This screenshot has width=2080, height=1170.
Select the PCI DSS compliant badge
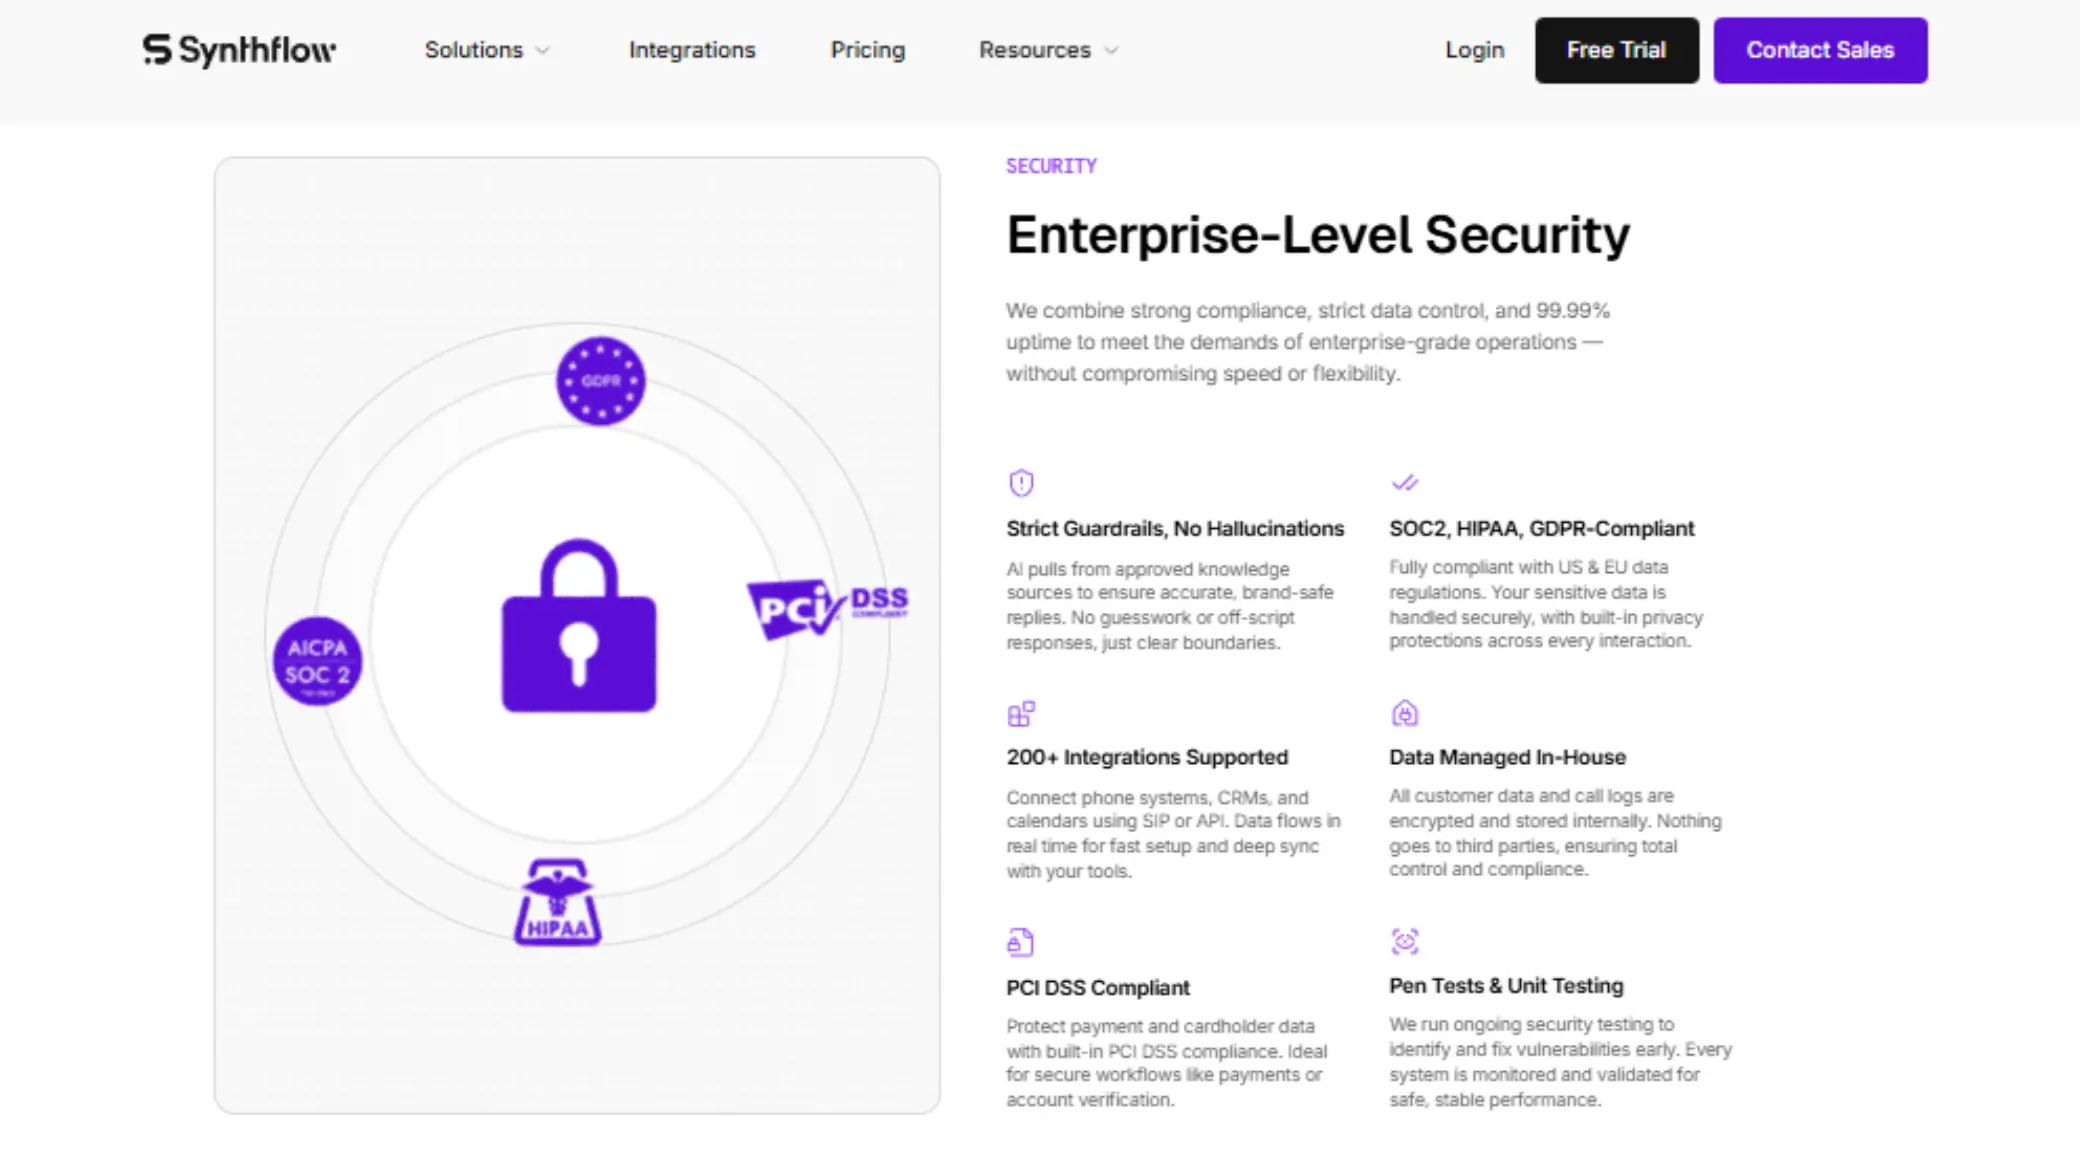click(x=827, y=603)
